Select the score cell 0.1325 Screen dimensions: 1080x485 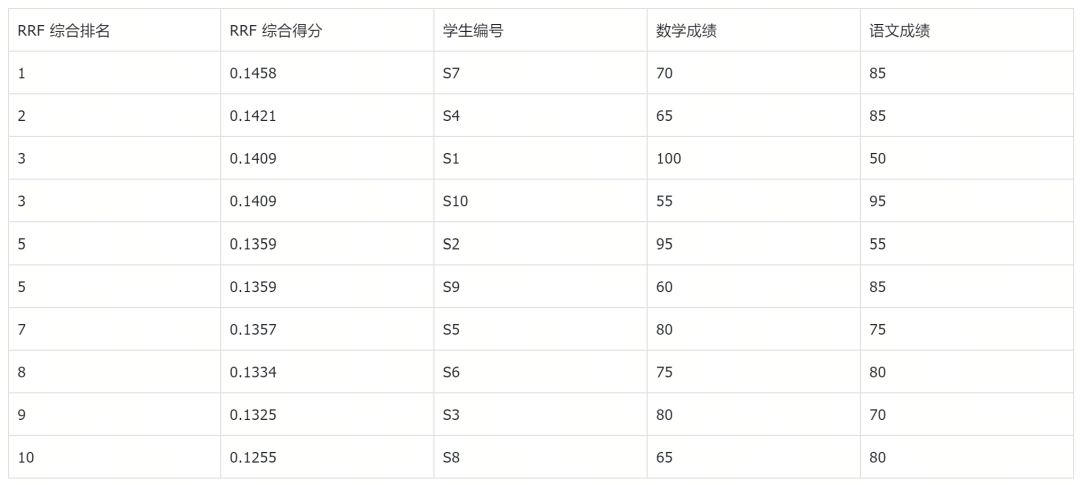[x=252, y=415]
